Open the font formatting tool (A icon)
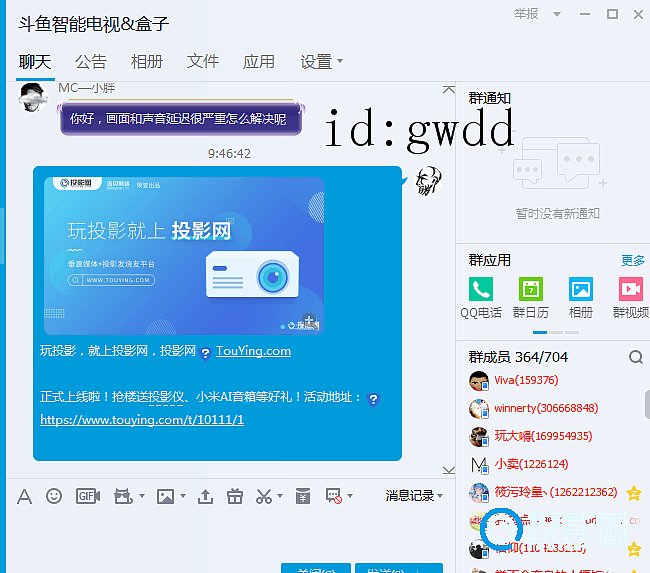 point(24,496)
